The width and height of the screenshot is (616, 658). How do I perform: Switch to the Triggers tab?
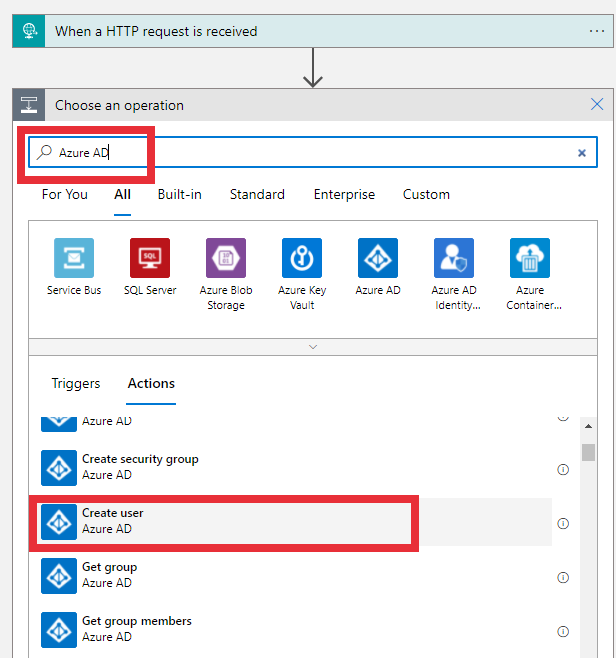coord(76,383)
